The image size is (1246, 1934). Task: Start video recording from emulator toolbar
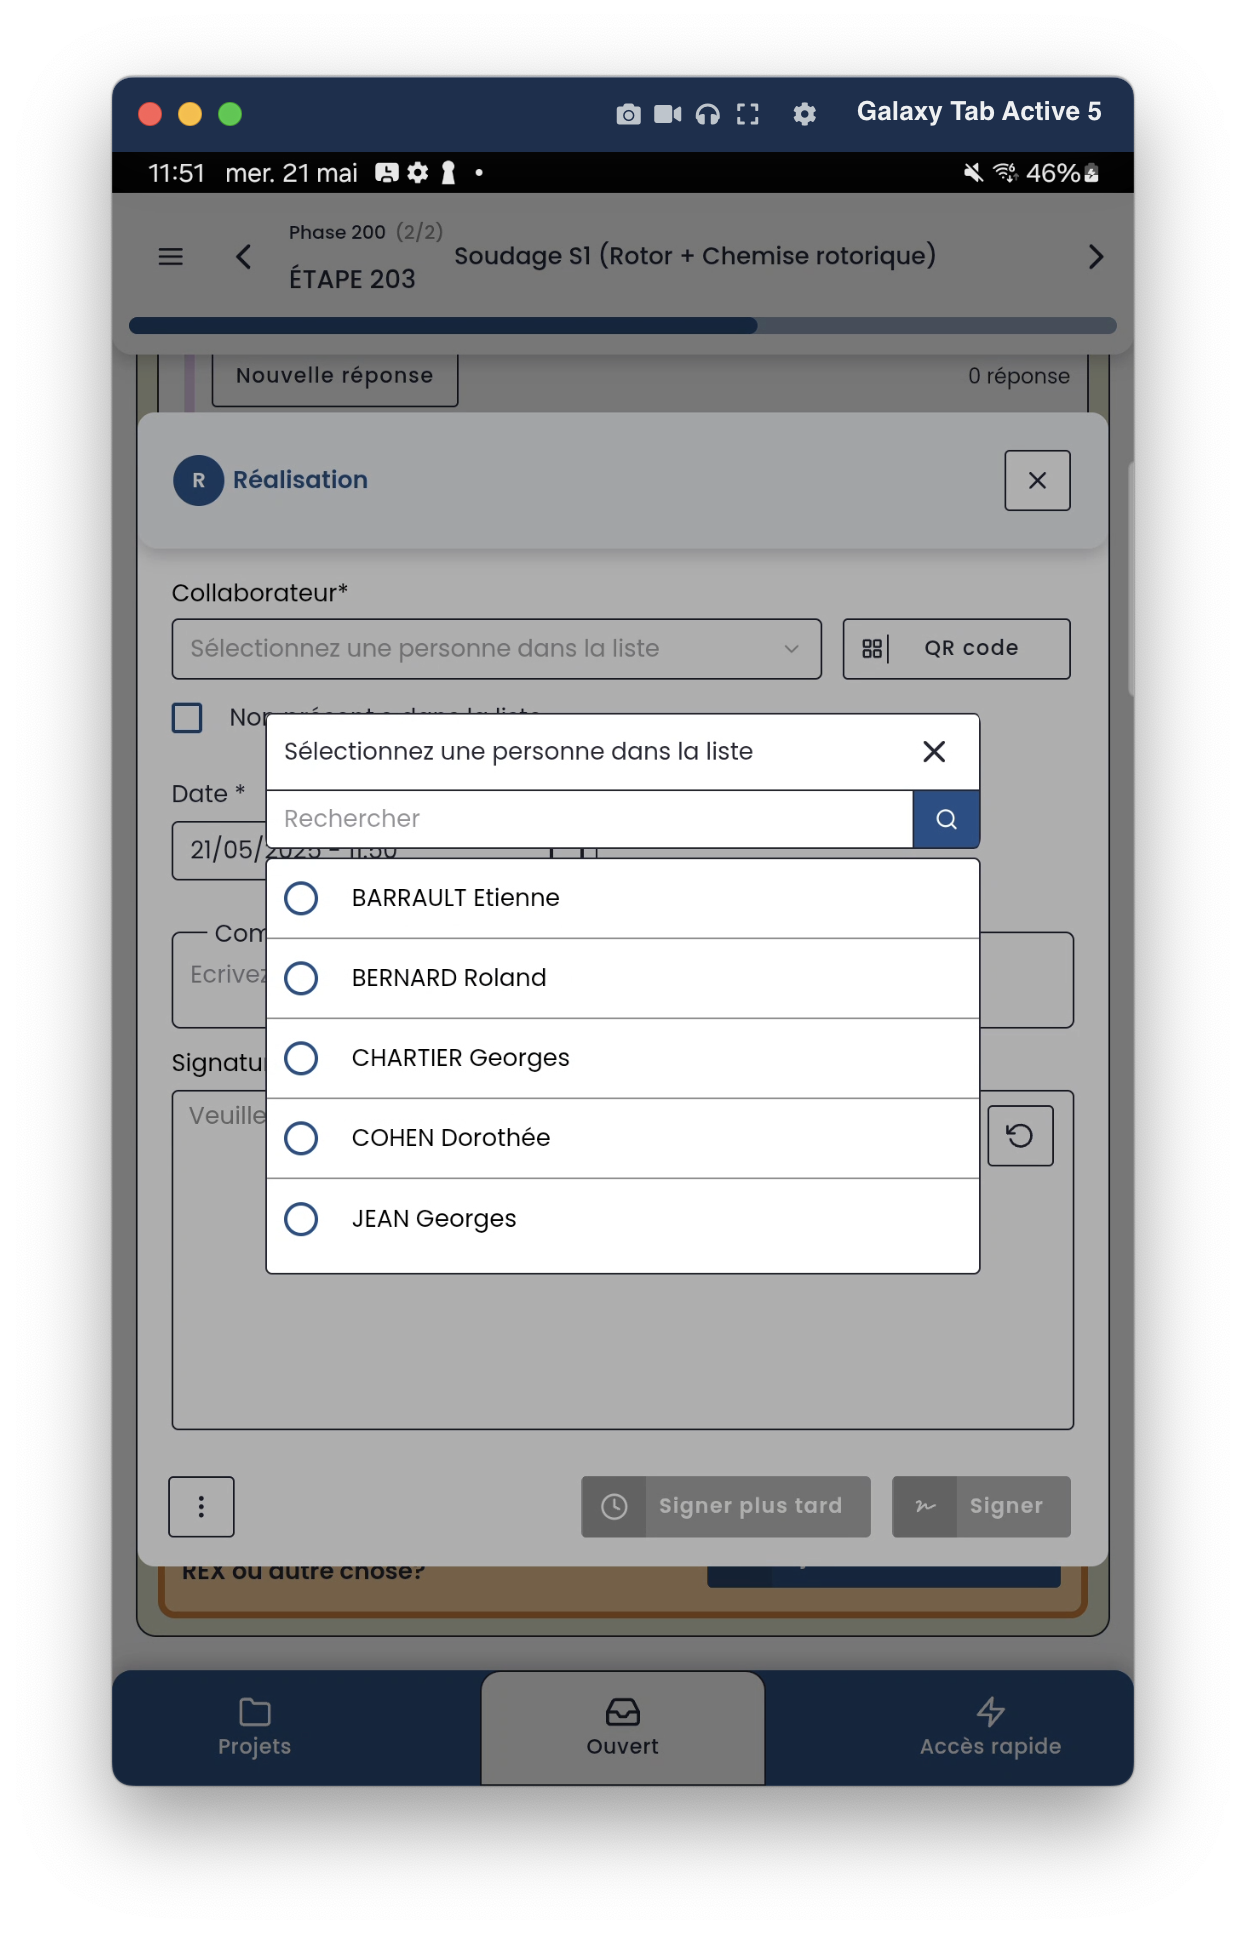(667, 115)
